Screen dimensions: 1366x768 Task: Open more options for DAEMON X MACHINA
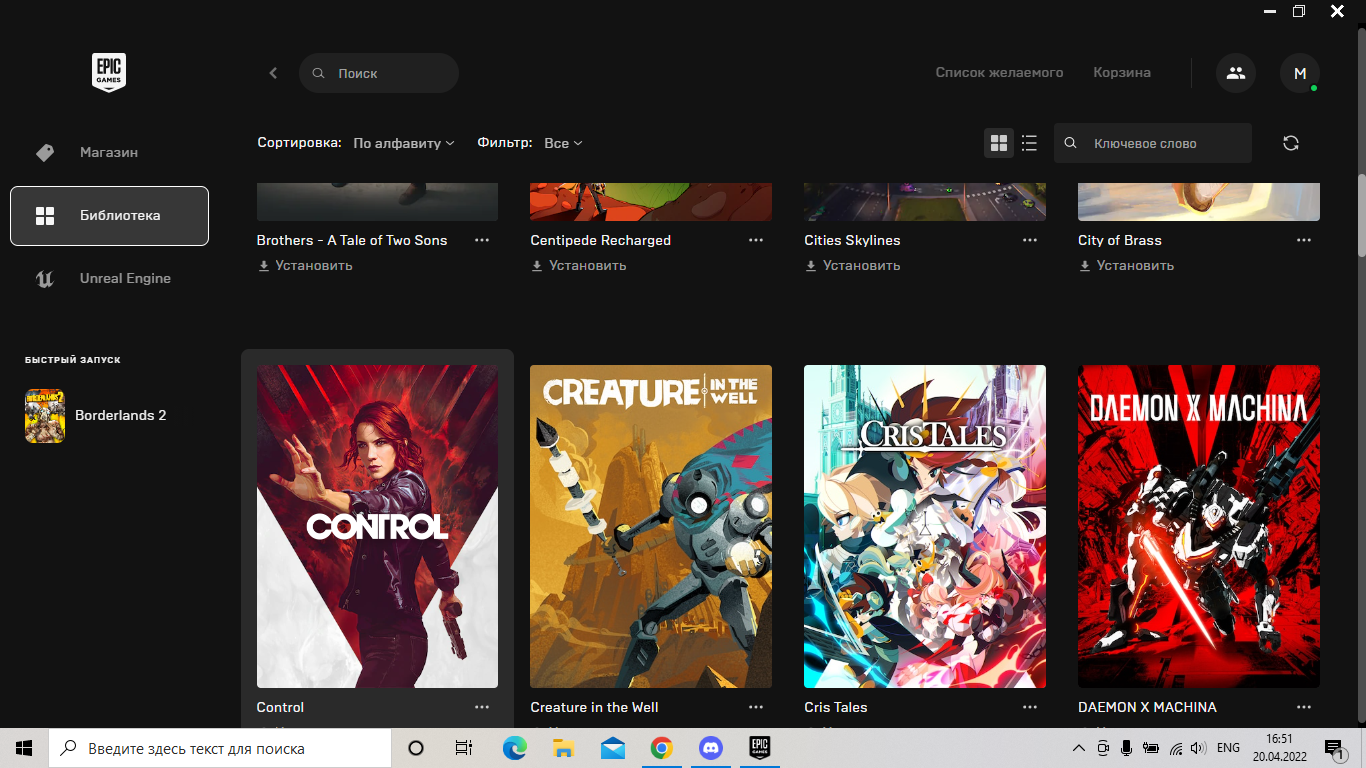(1304, 707)
